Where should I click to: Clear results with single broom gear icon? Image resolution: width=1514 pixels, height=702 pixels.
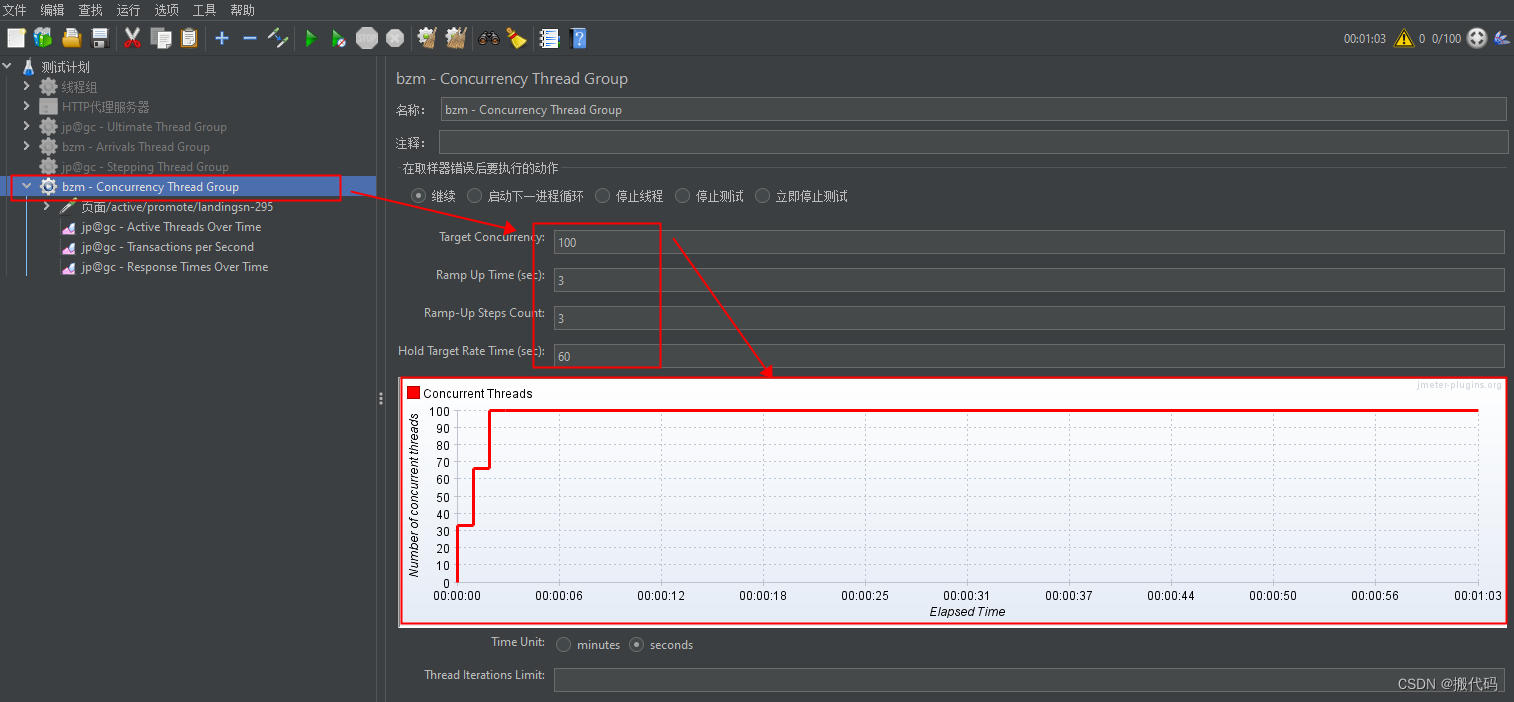tap(428, 38)
